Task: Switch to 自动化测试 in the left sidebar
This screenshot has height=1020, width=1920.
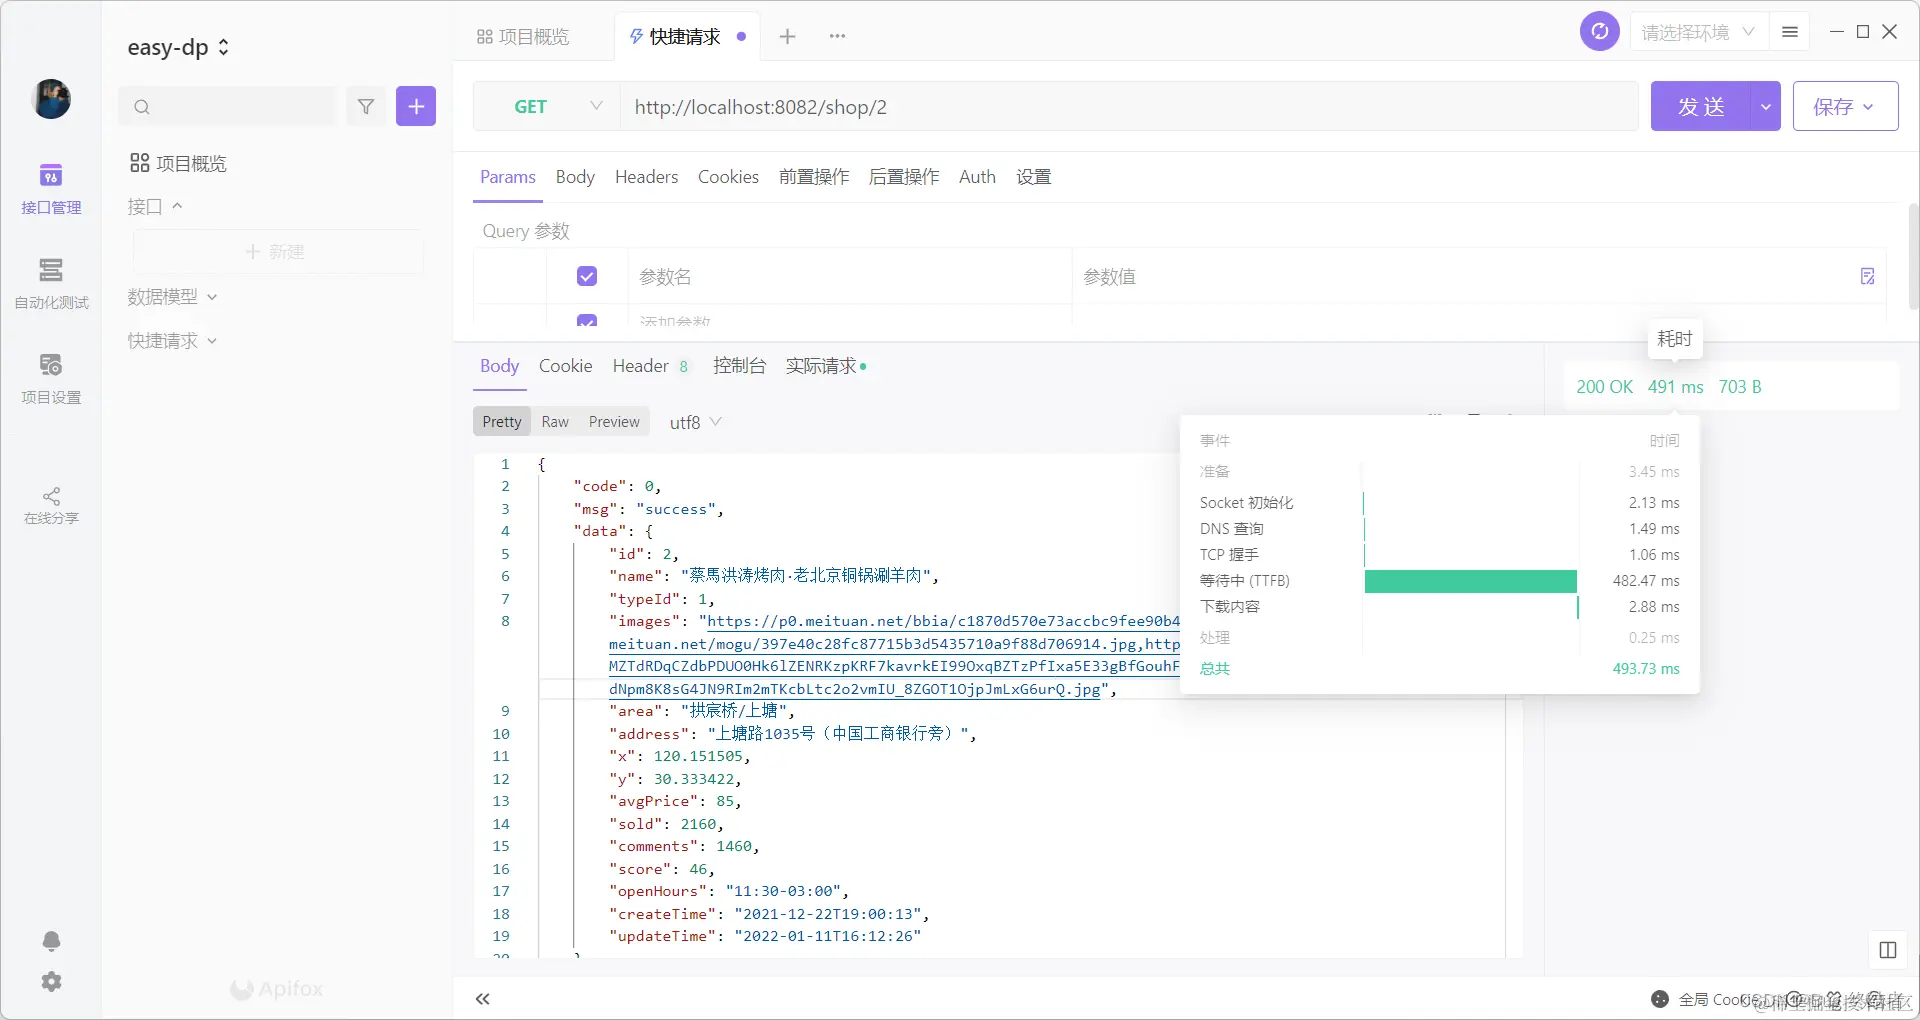Action: (x=51, y=287)
